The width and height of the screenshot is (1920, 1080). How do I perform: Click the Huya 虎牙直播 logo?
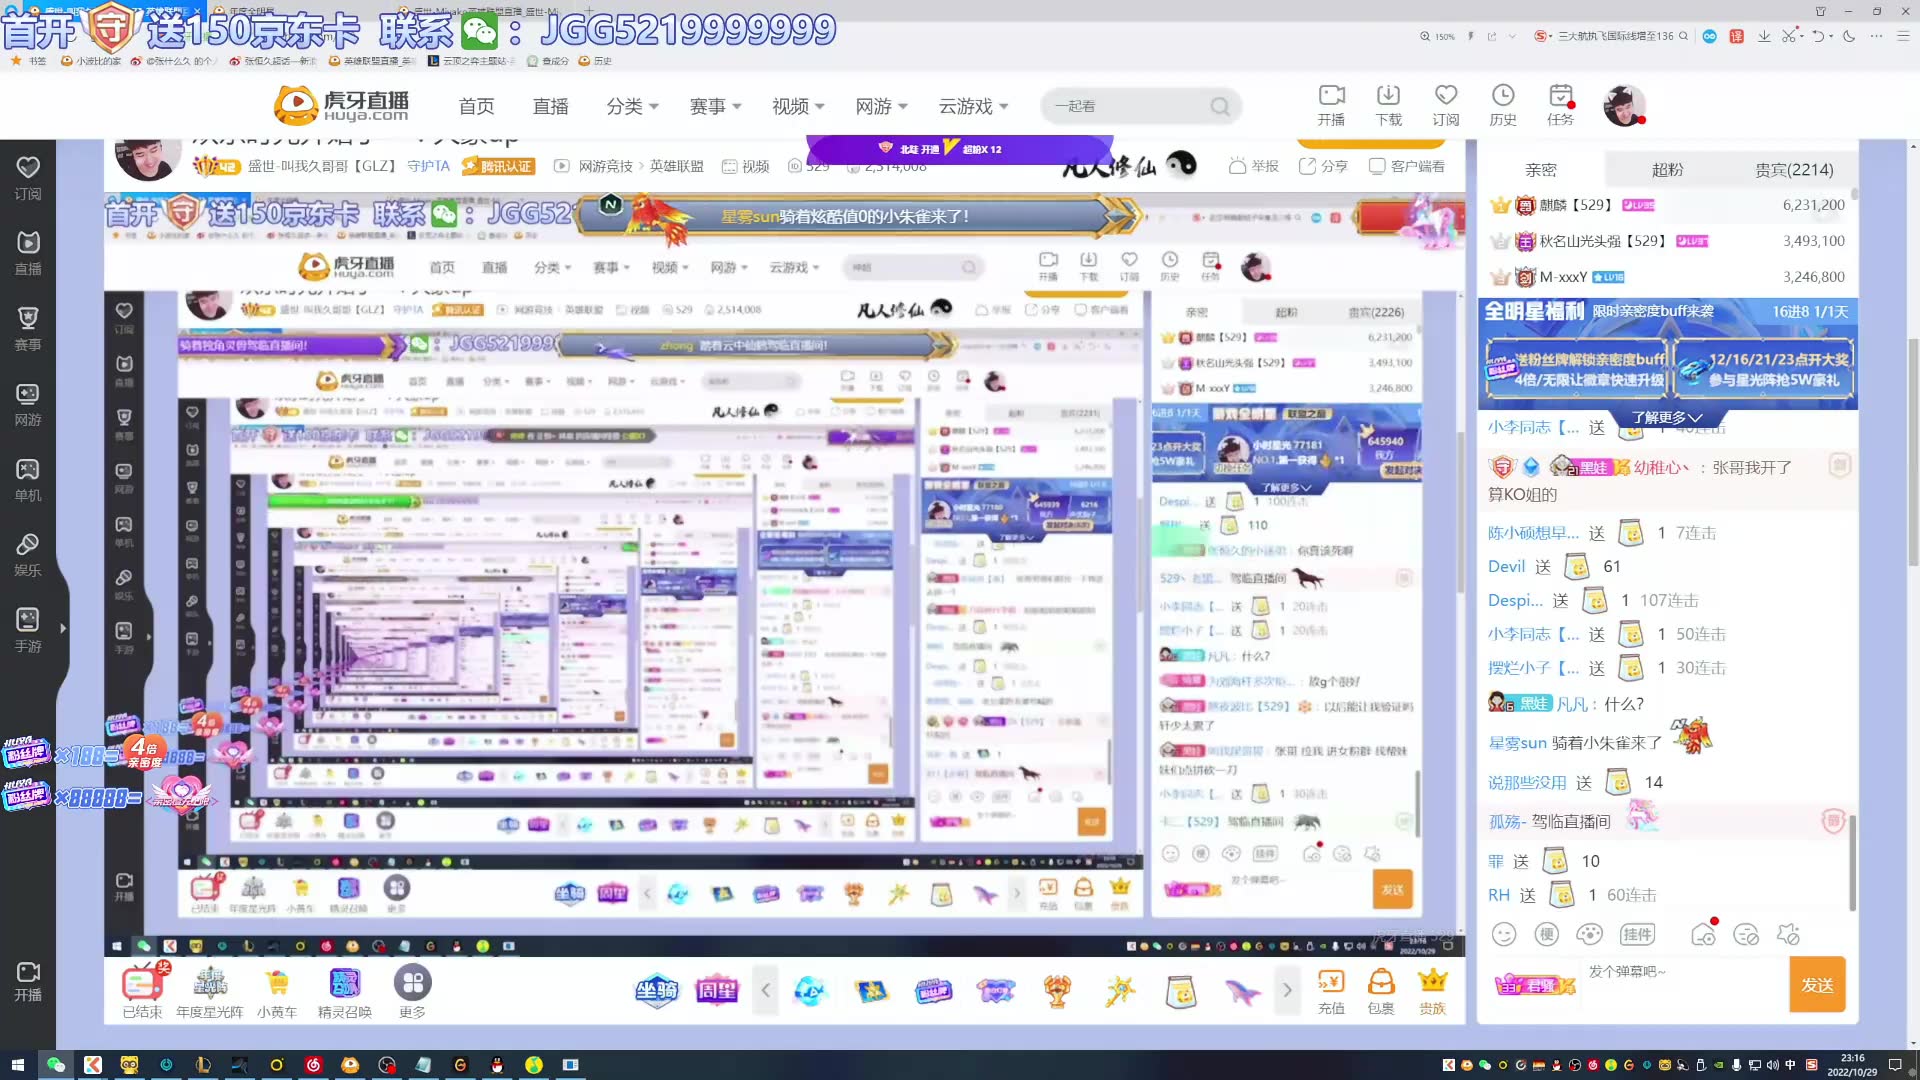(342, 105)
